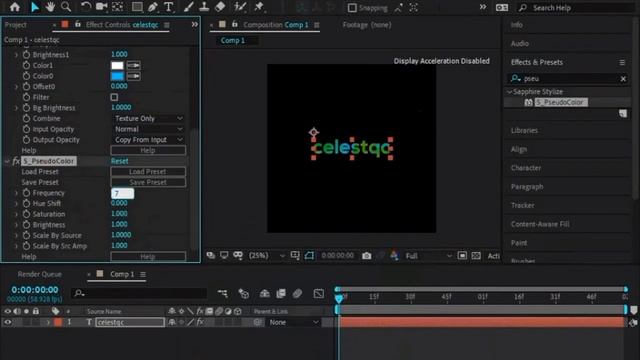Collapse Sapphire Stylize category

click(x=509, y=92)
